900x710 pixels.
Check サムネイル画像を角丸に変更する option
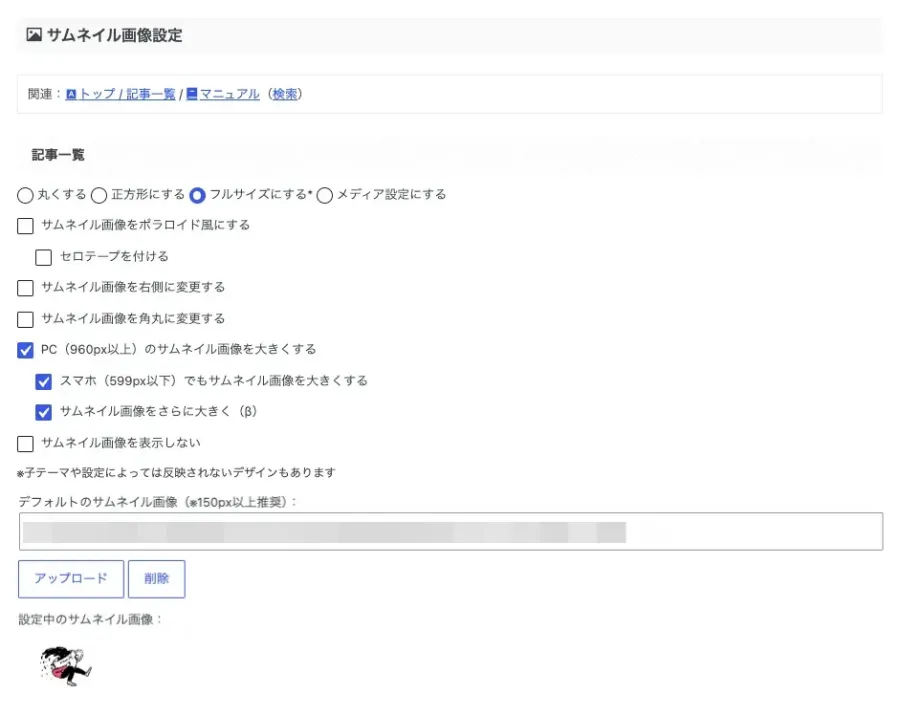tap(25, 319)
